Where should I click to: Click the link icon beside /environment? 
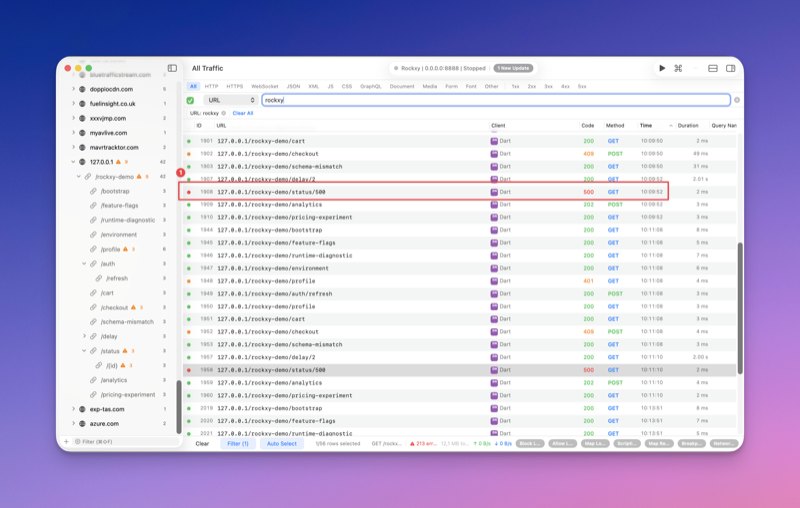coord(93,235)
